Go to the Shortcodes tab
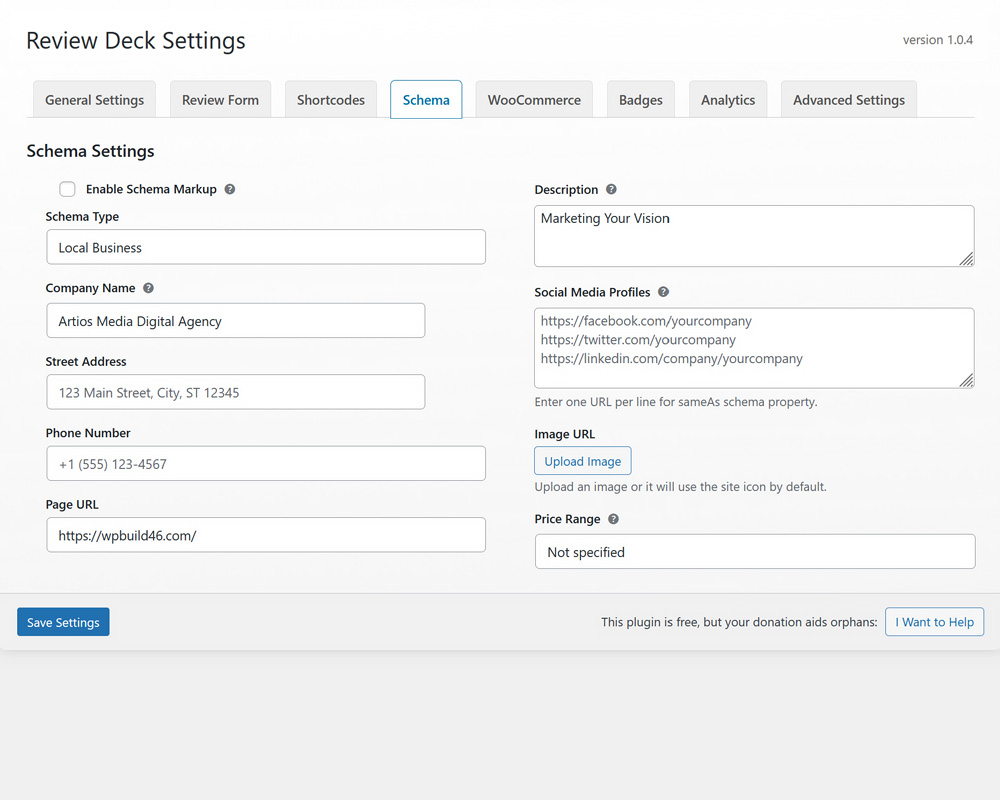Screen dimensions: 1000x800 point(330,99)
